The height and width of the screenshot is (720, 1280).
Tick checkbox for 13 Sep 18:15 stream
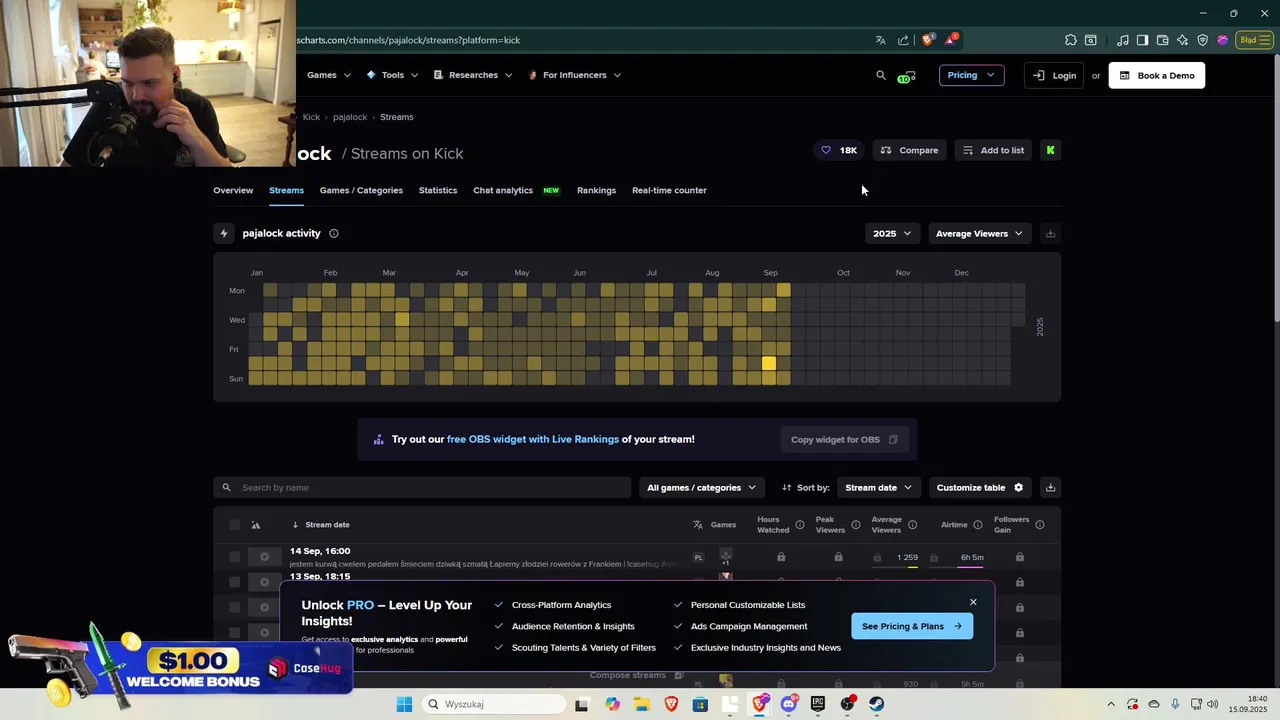(x=234, y=582)
